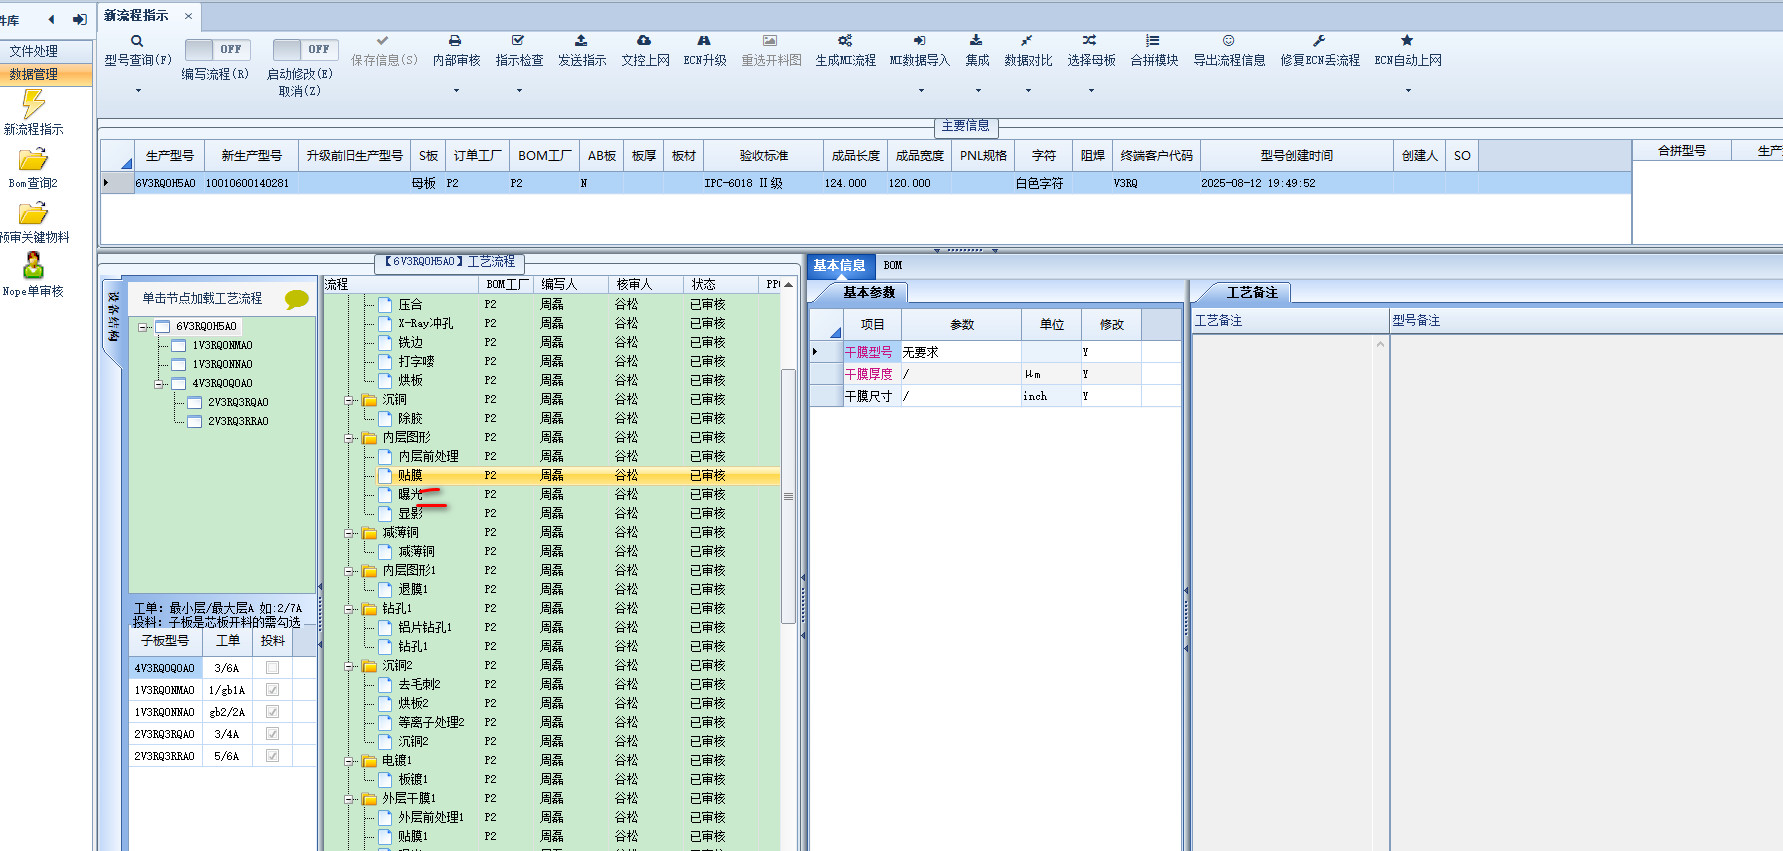Open dropdown arrow under 型号查询(F)

[x=138, y=91]
